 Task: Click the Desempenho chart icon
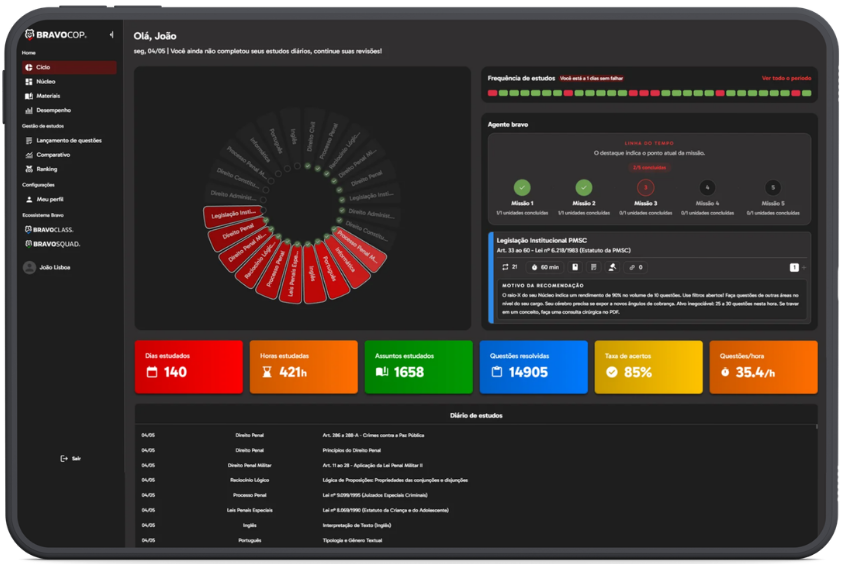coord(29,110)
